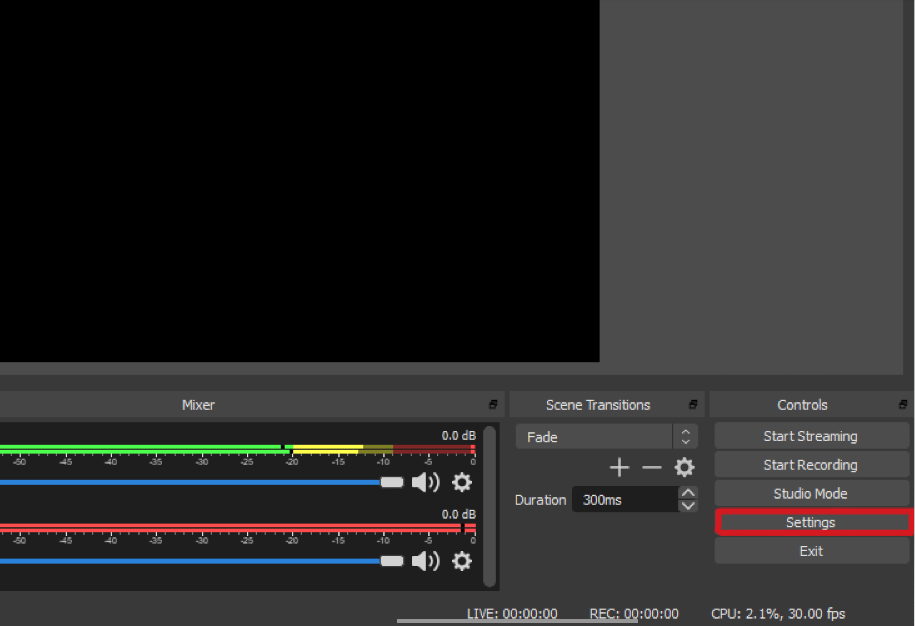The image size is (915, 626).
Task: Click the Mixer panel title
Action: 198,405
